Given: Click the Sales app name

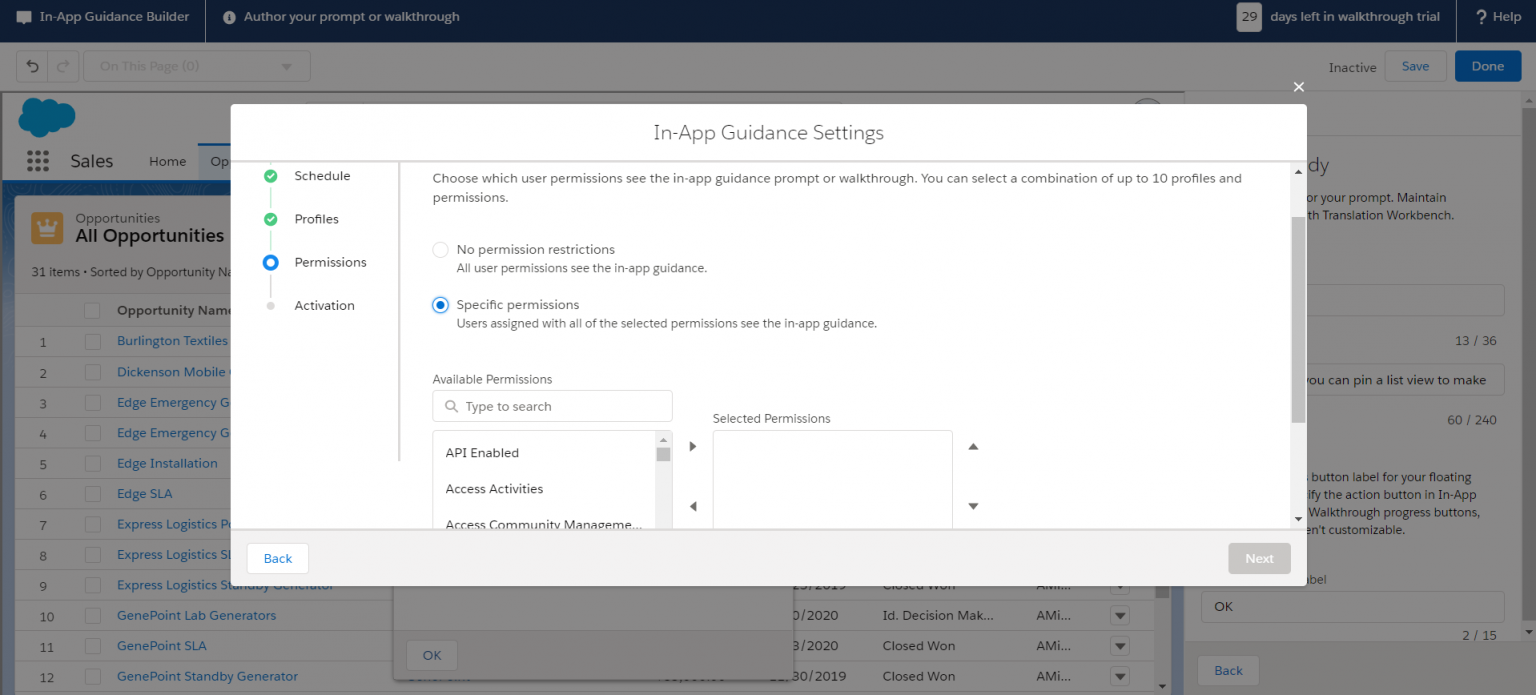Looking at the screenshot, I should click(x=92, y=161).
